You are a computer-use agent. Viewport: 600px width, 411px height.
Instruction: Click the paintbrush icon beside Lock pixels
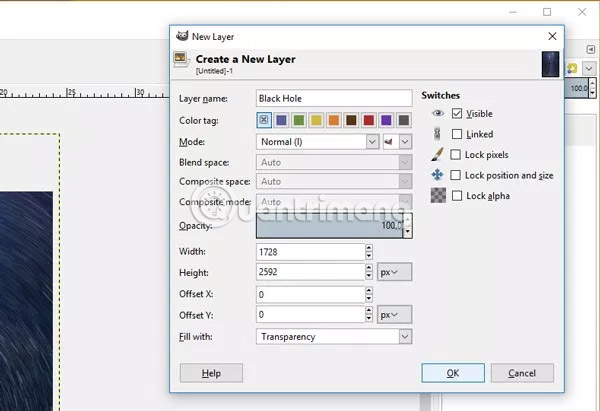[x=437, y=154]
